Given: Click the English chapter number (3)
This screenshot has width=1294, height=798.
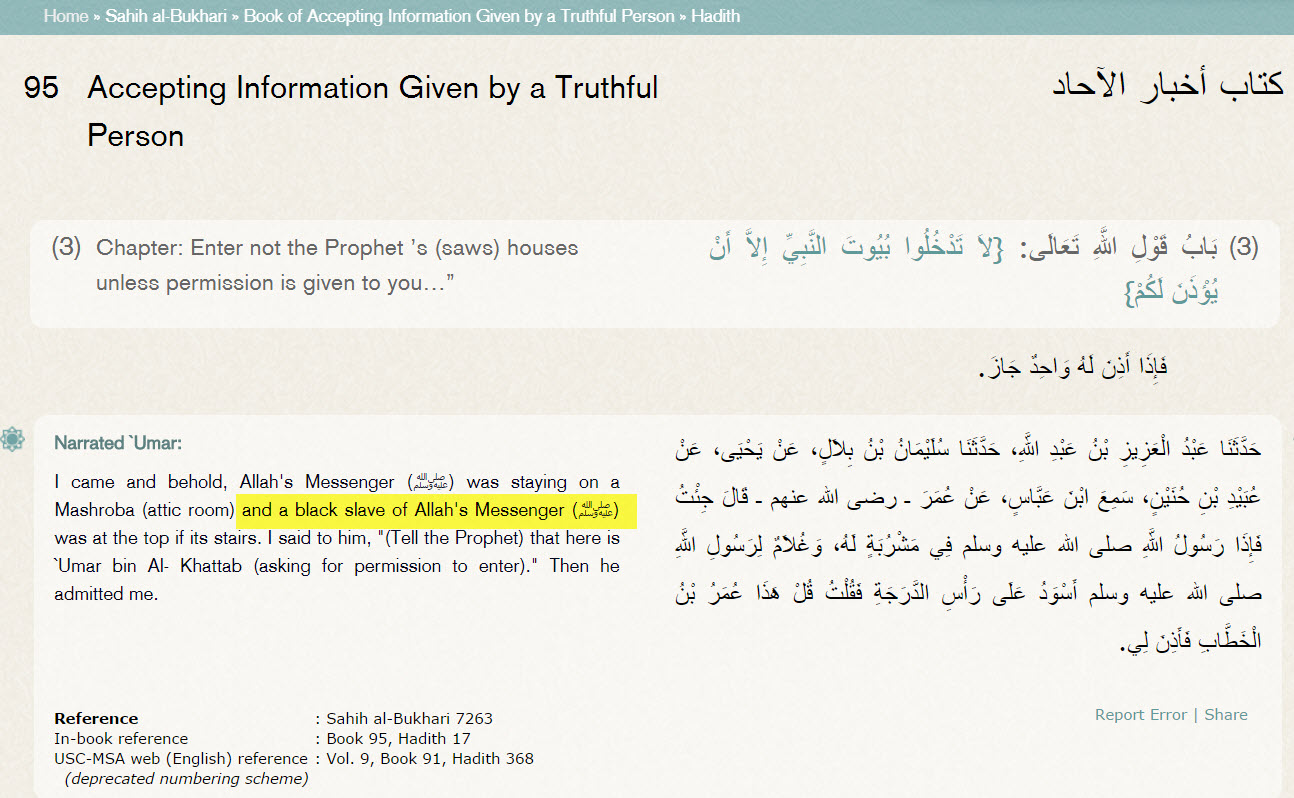Looking at the screenshot, I should [x=66, y=248].
